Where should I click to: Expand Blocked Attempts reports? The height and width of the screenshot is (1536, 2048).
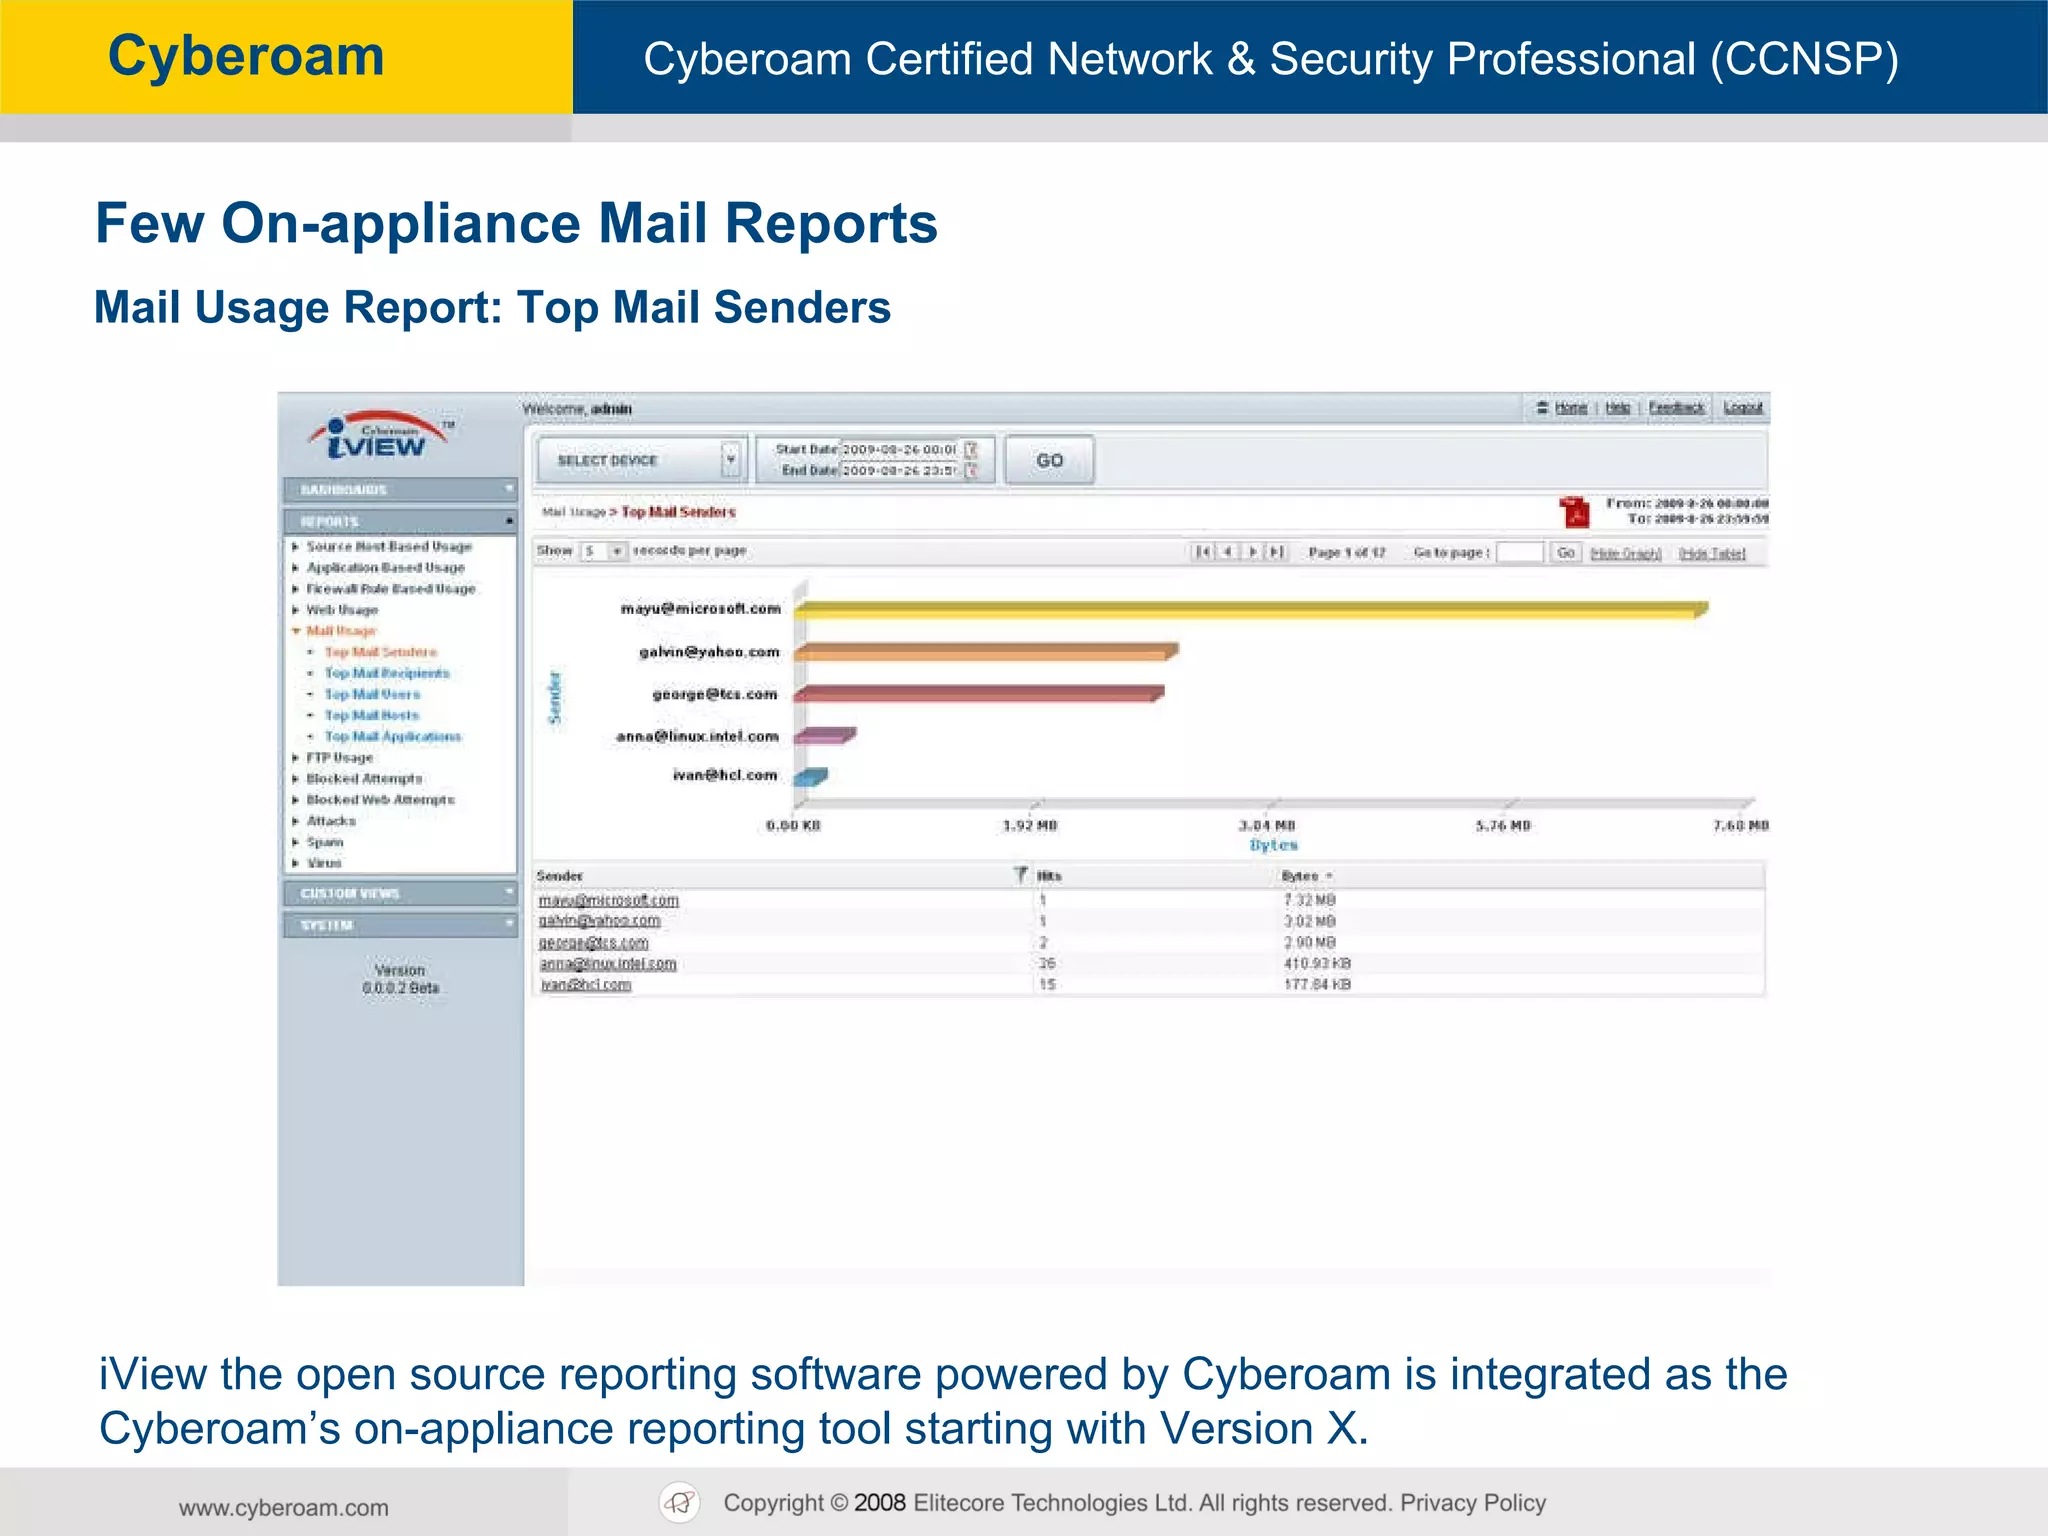pos(364,779)
